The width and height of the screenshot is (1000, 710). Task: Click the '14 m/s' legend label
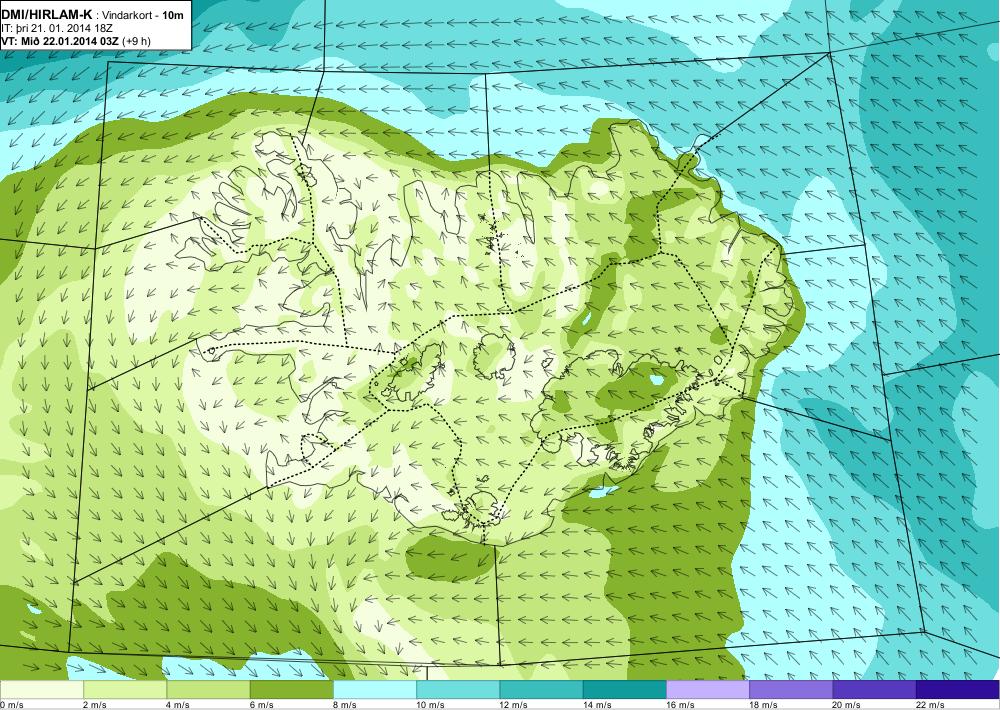point(597,705)
